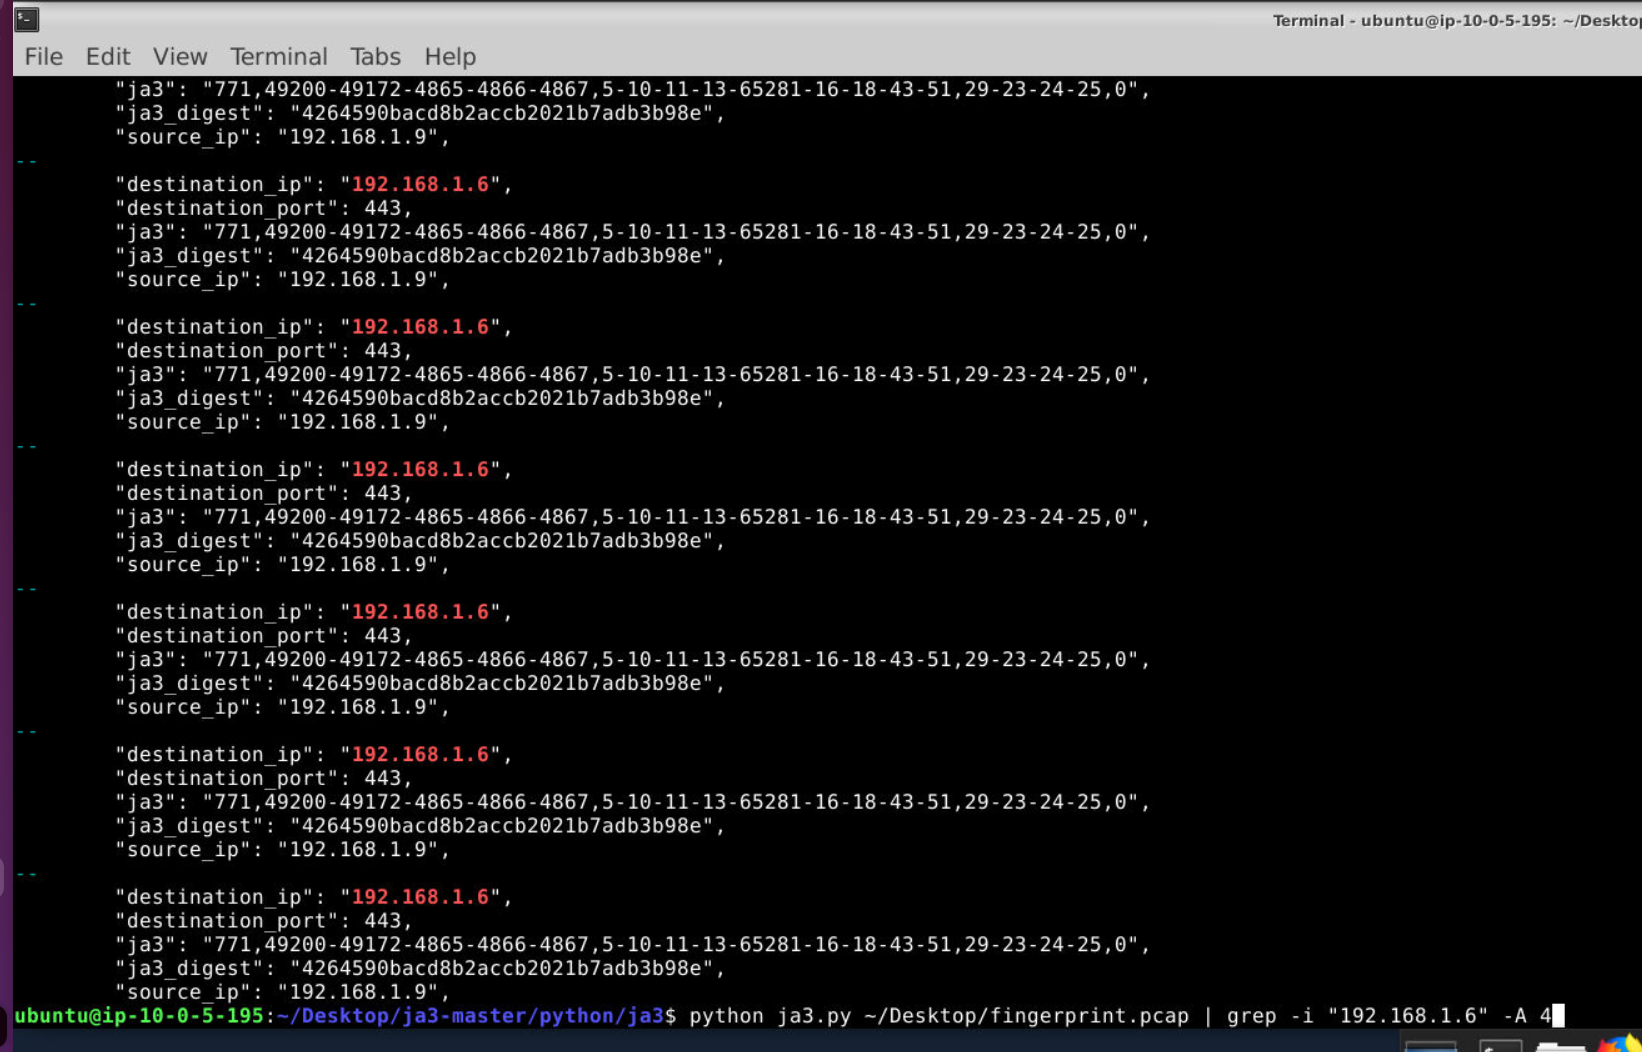This screenshot has width=1642, height=1052.
Task: Click the window icon in the bottom panel
Action: (x=1430, y=1046)
